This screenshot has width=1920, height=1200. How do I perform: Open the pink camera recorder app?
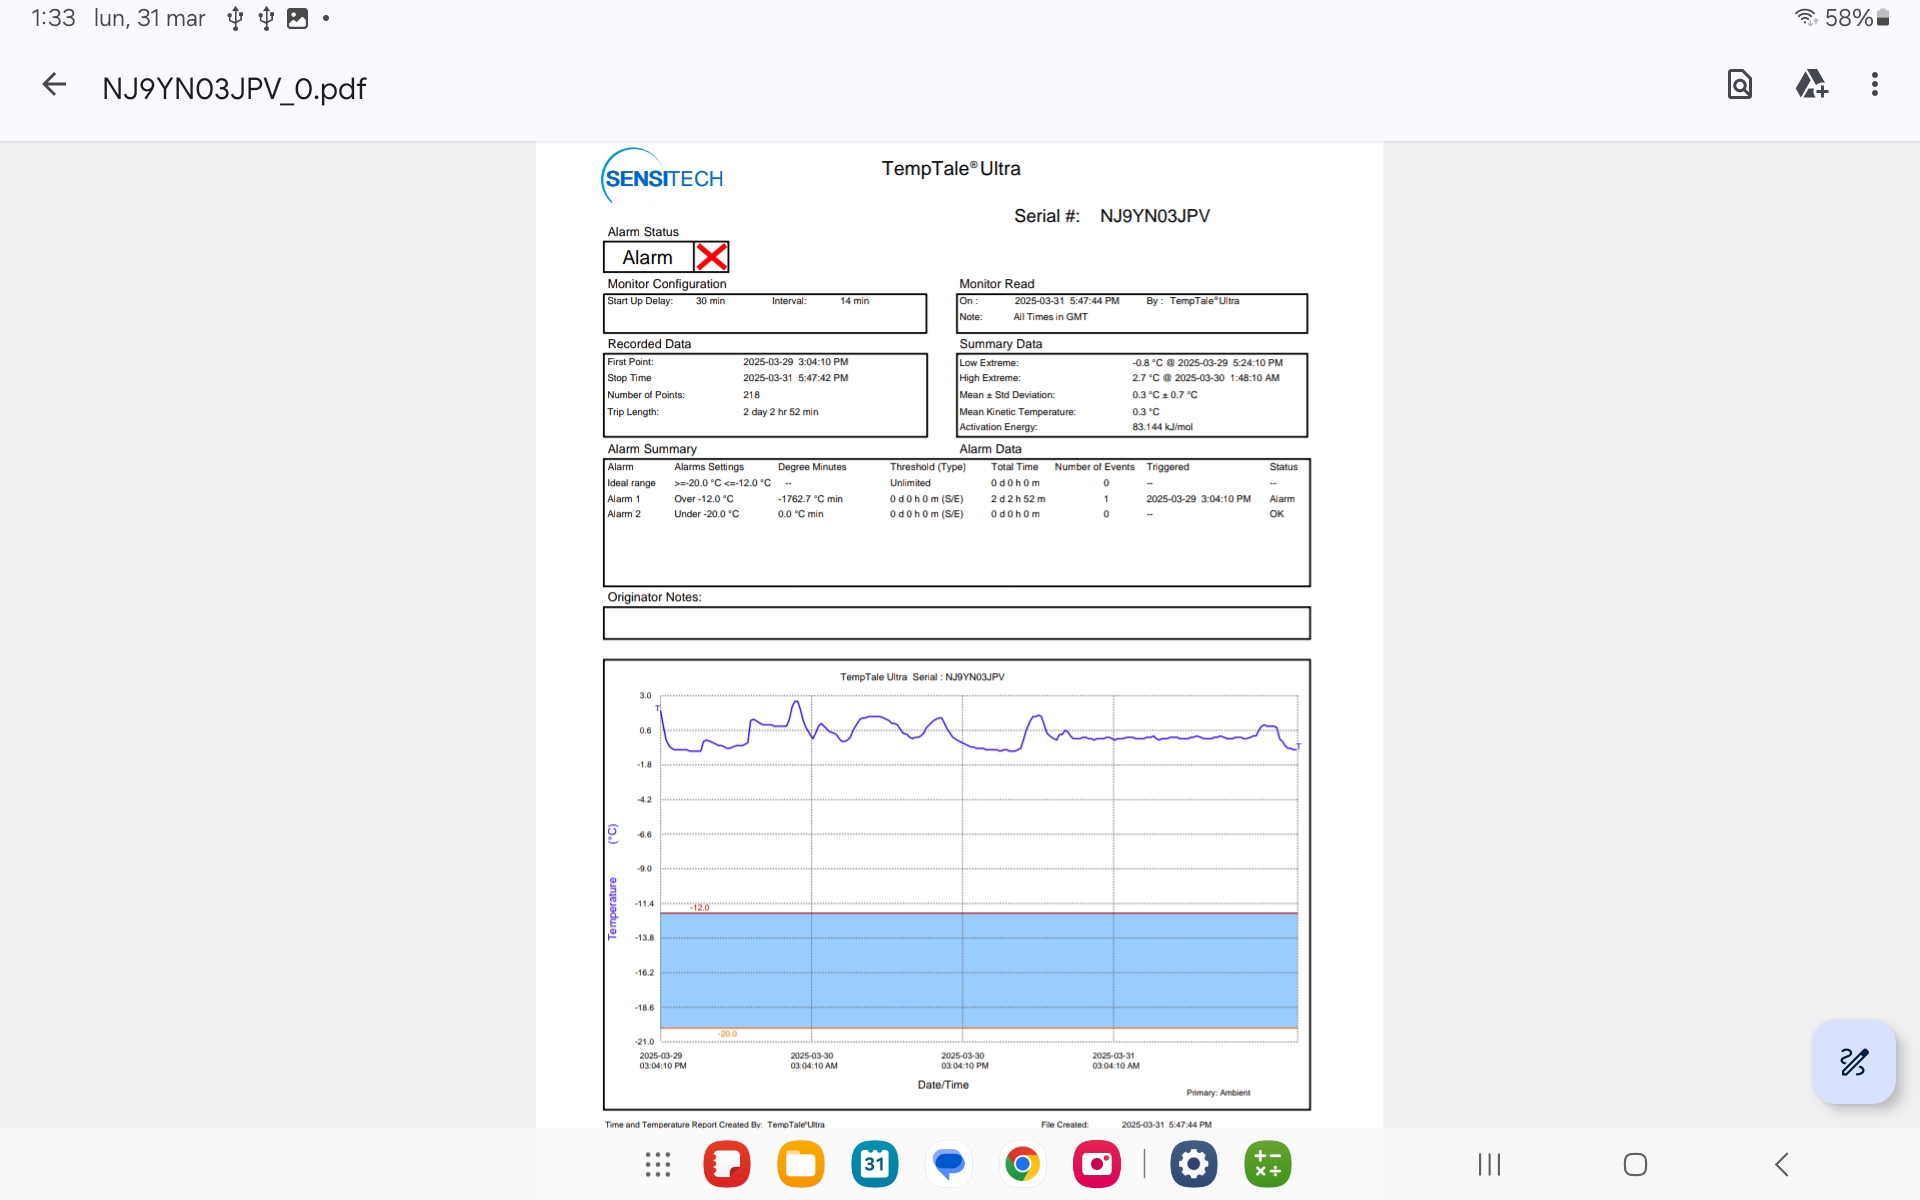coord(1097,1164)
